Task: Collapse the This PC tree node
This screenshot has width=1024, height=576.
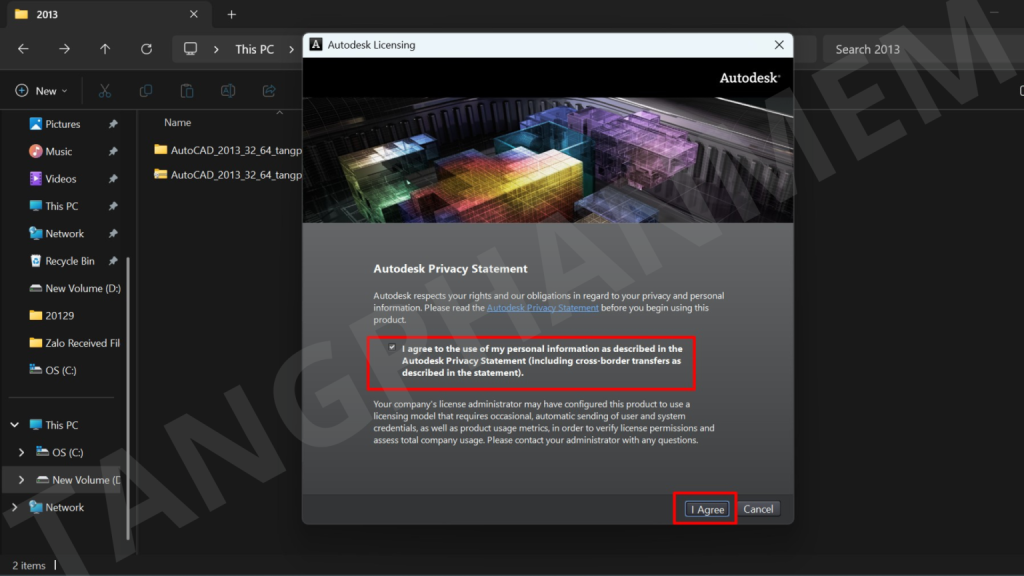Action: pyautogui.click(x=14, y=425)
